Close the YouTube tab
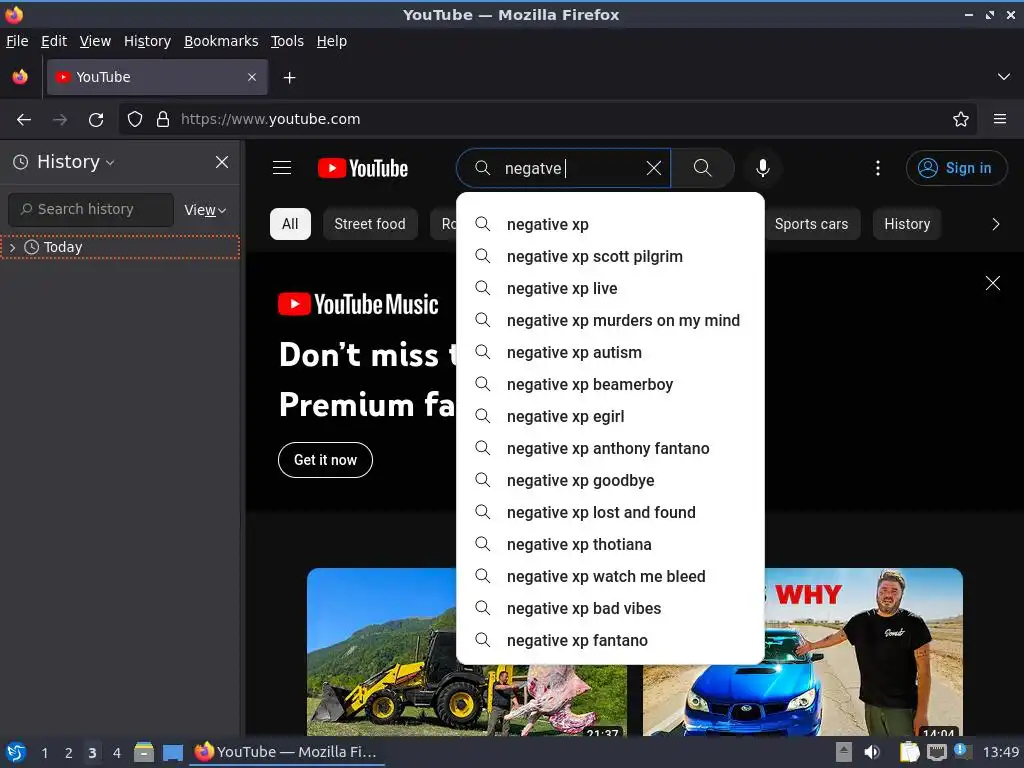Image resolution: width=1024 pixels, height=768 pixels. pos(252,77)
